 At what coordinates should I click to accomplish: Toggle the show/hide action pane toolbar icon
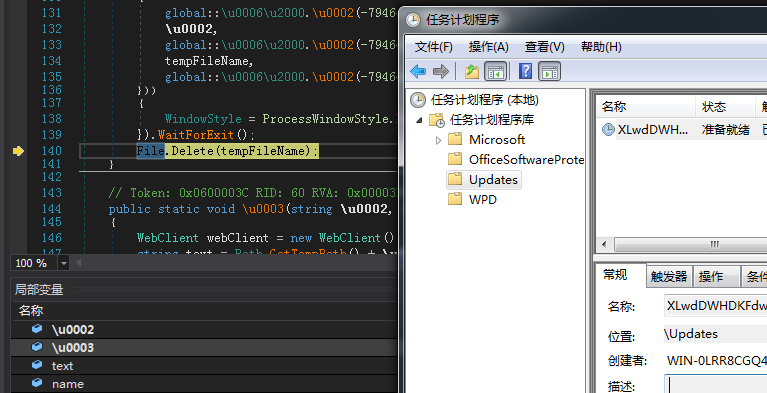click(549, 71)
